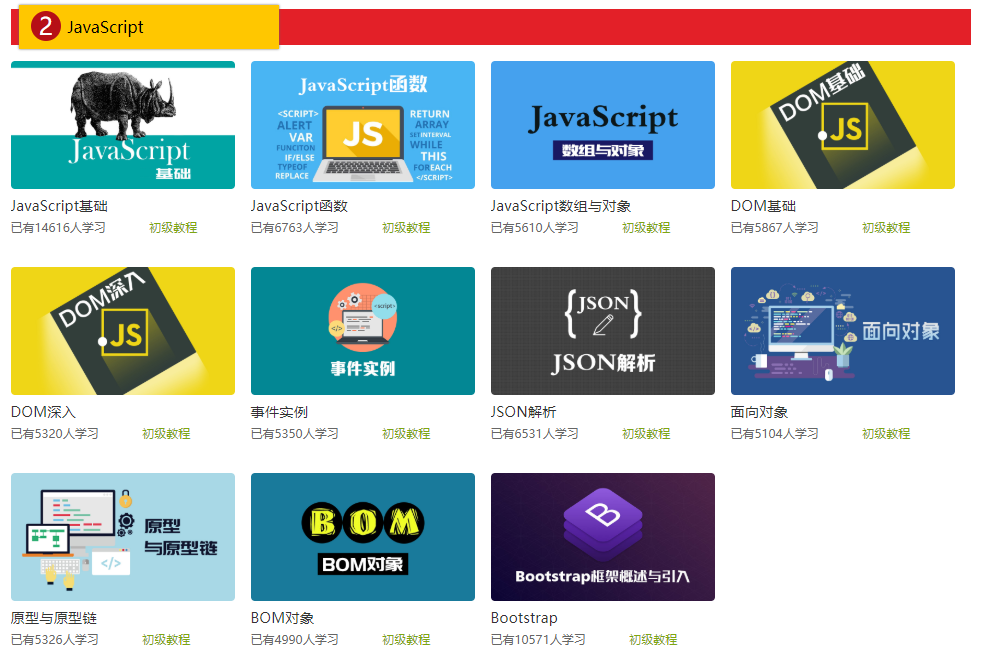The height and width of the screenshot is (655, 985).
Task: Open the JavaScript基础 course thumbnail
Action: point(123,125)
